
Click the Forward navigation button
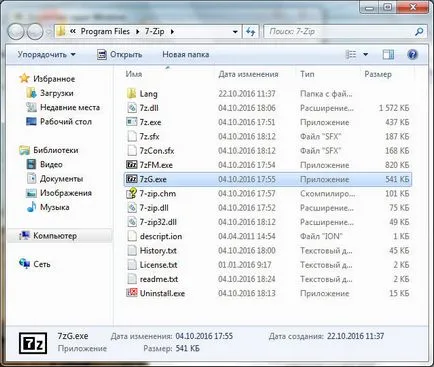(35, 32)
